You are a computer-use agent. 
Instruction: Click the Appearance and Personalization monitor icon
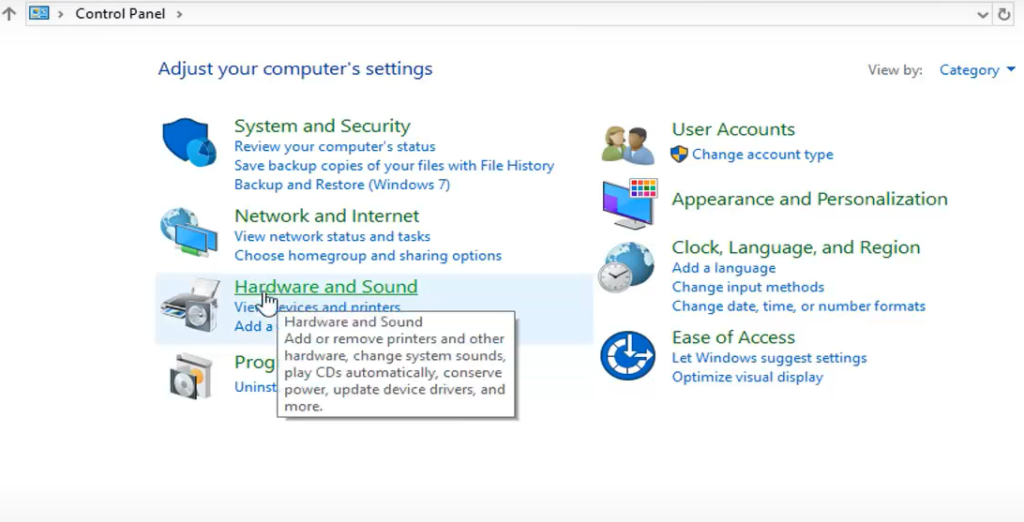(630, 203)
